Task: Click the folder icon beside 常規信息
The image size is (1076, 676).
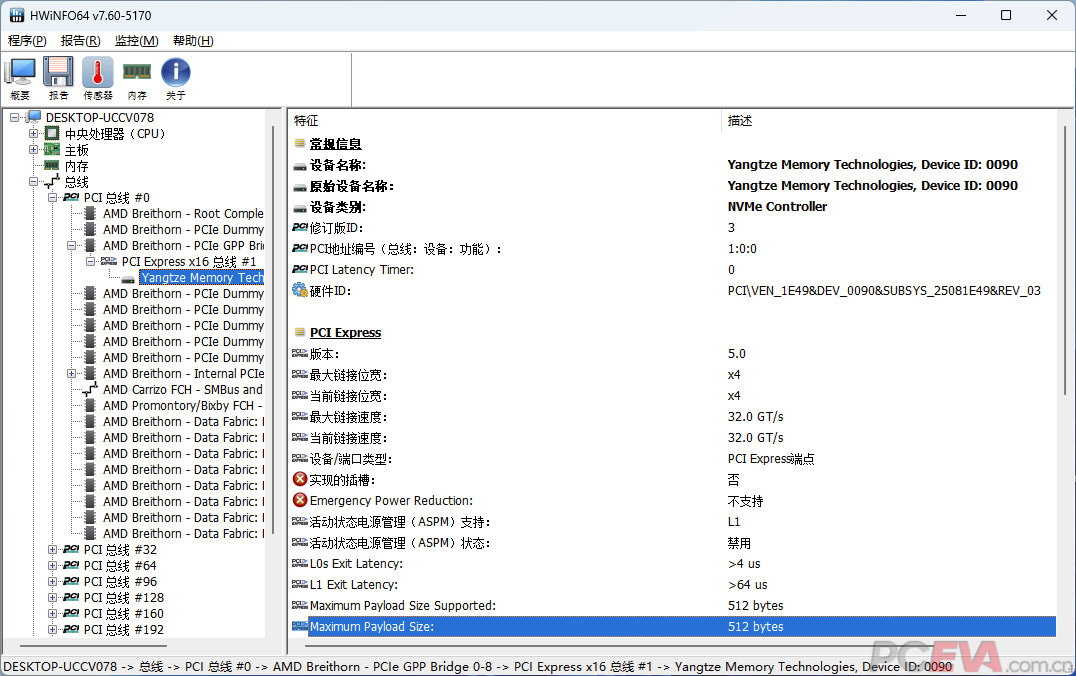Action: coord(300,143)
